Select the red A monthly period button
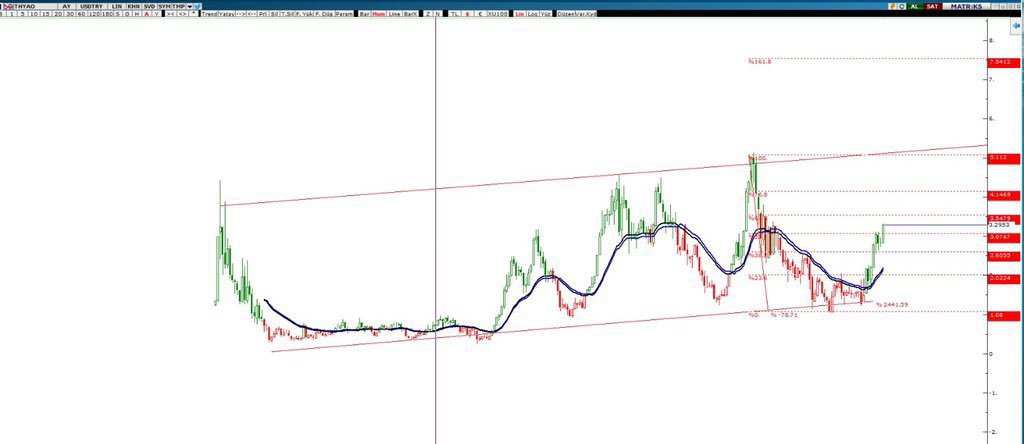 pyautogui.click(x=147, y=14)
